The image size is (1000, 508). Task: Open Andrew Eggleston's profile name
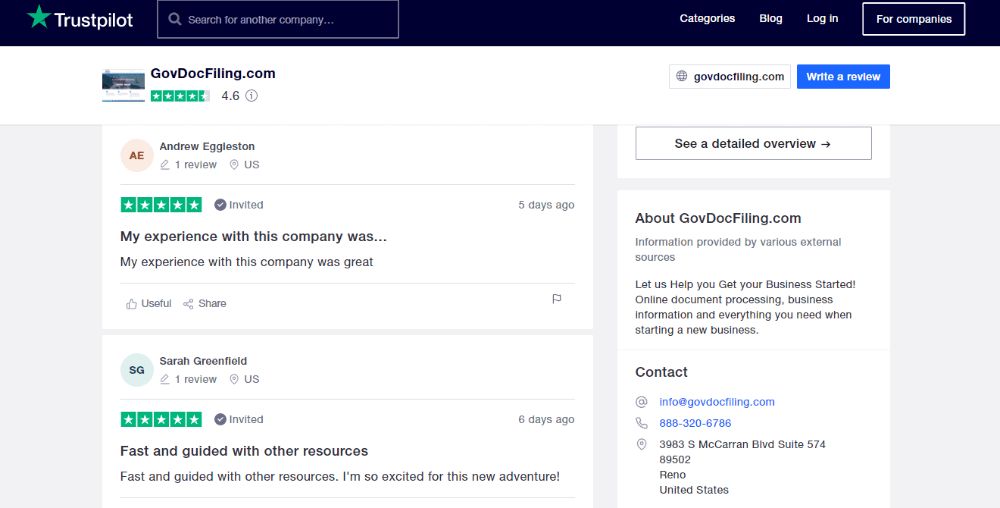click(207, 147)
